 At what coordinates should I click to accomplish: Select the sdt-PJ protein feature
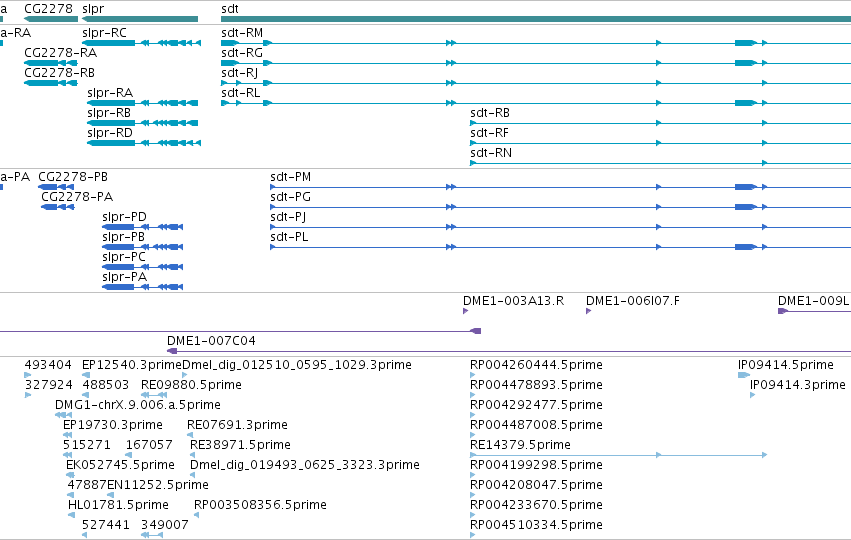[x=561, y=227]
